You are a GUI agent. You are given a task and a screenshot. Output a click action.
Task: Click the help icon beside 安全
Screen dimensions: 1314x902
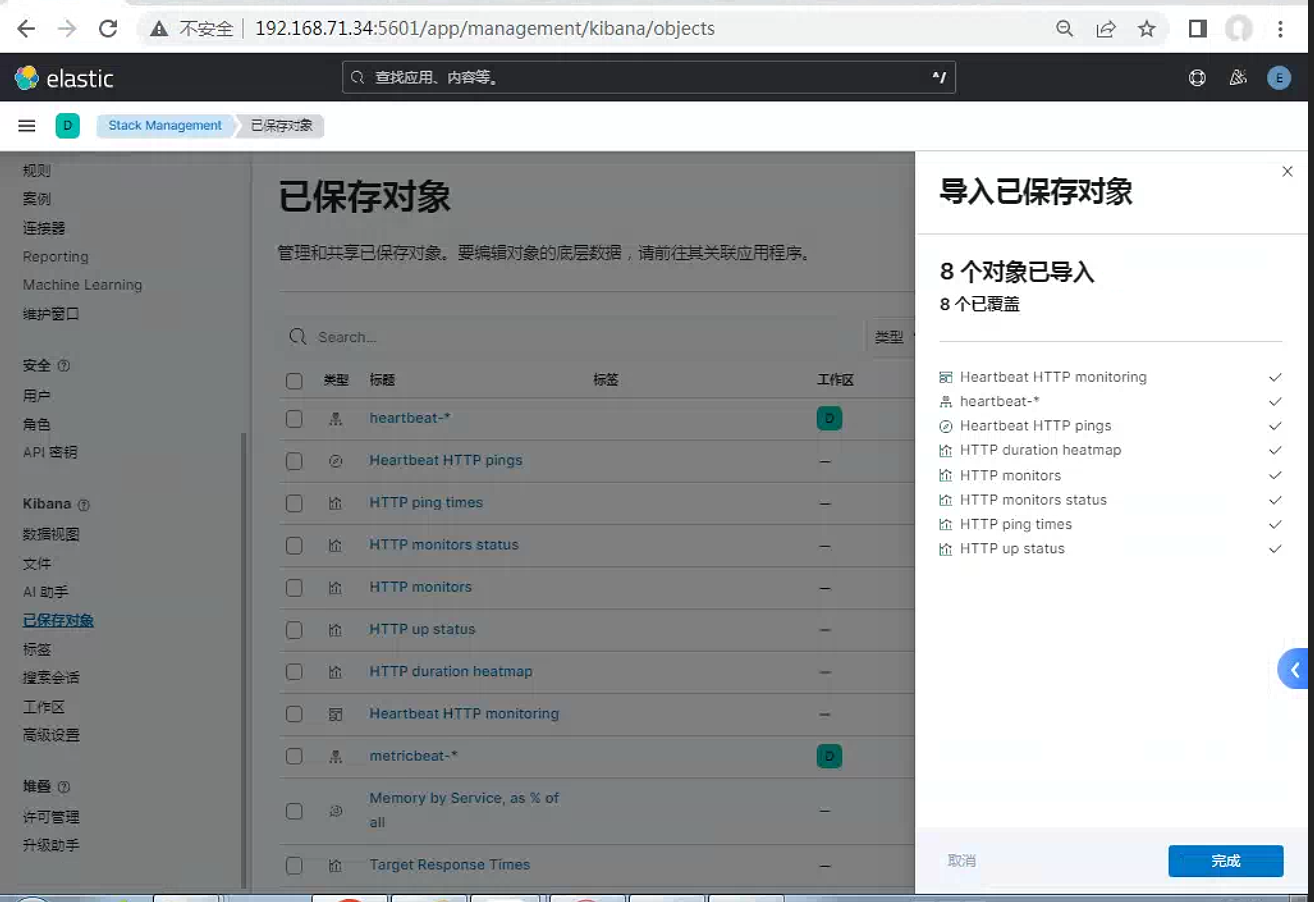pos(64,366)
